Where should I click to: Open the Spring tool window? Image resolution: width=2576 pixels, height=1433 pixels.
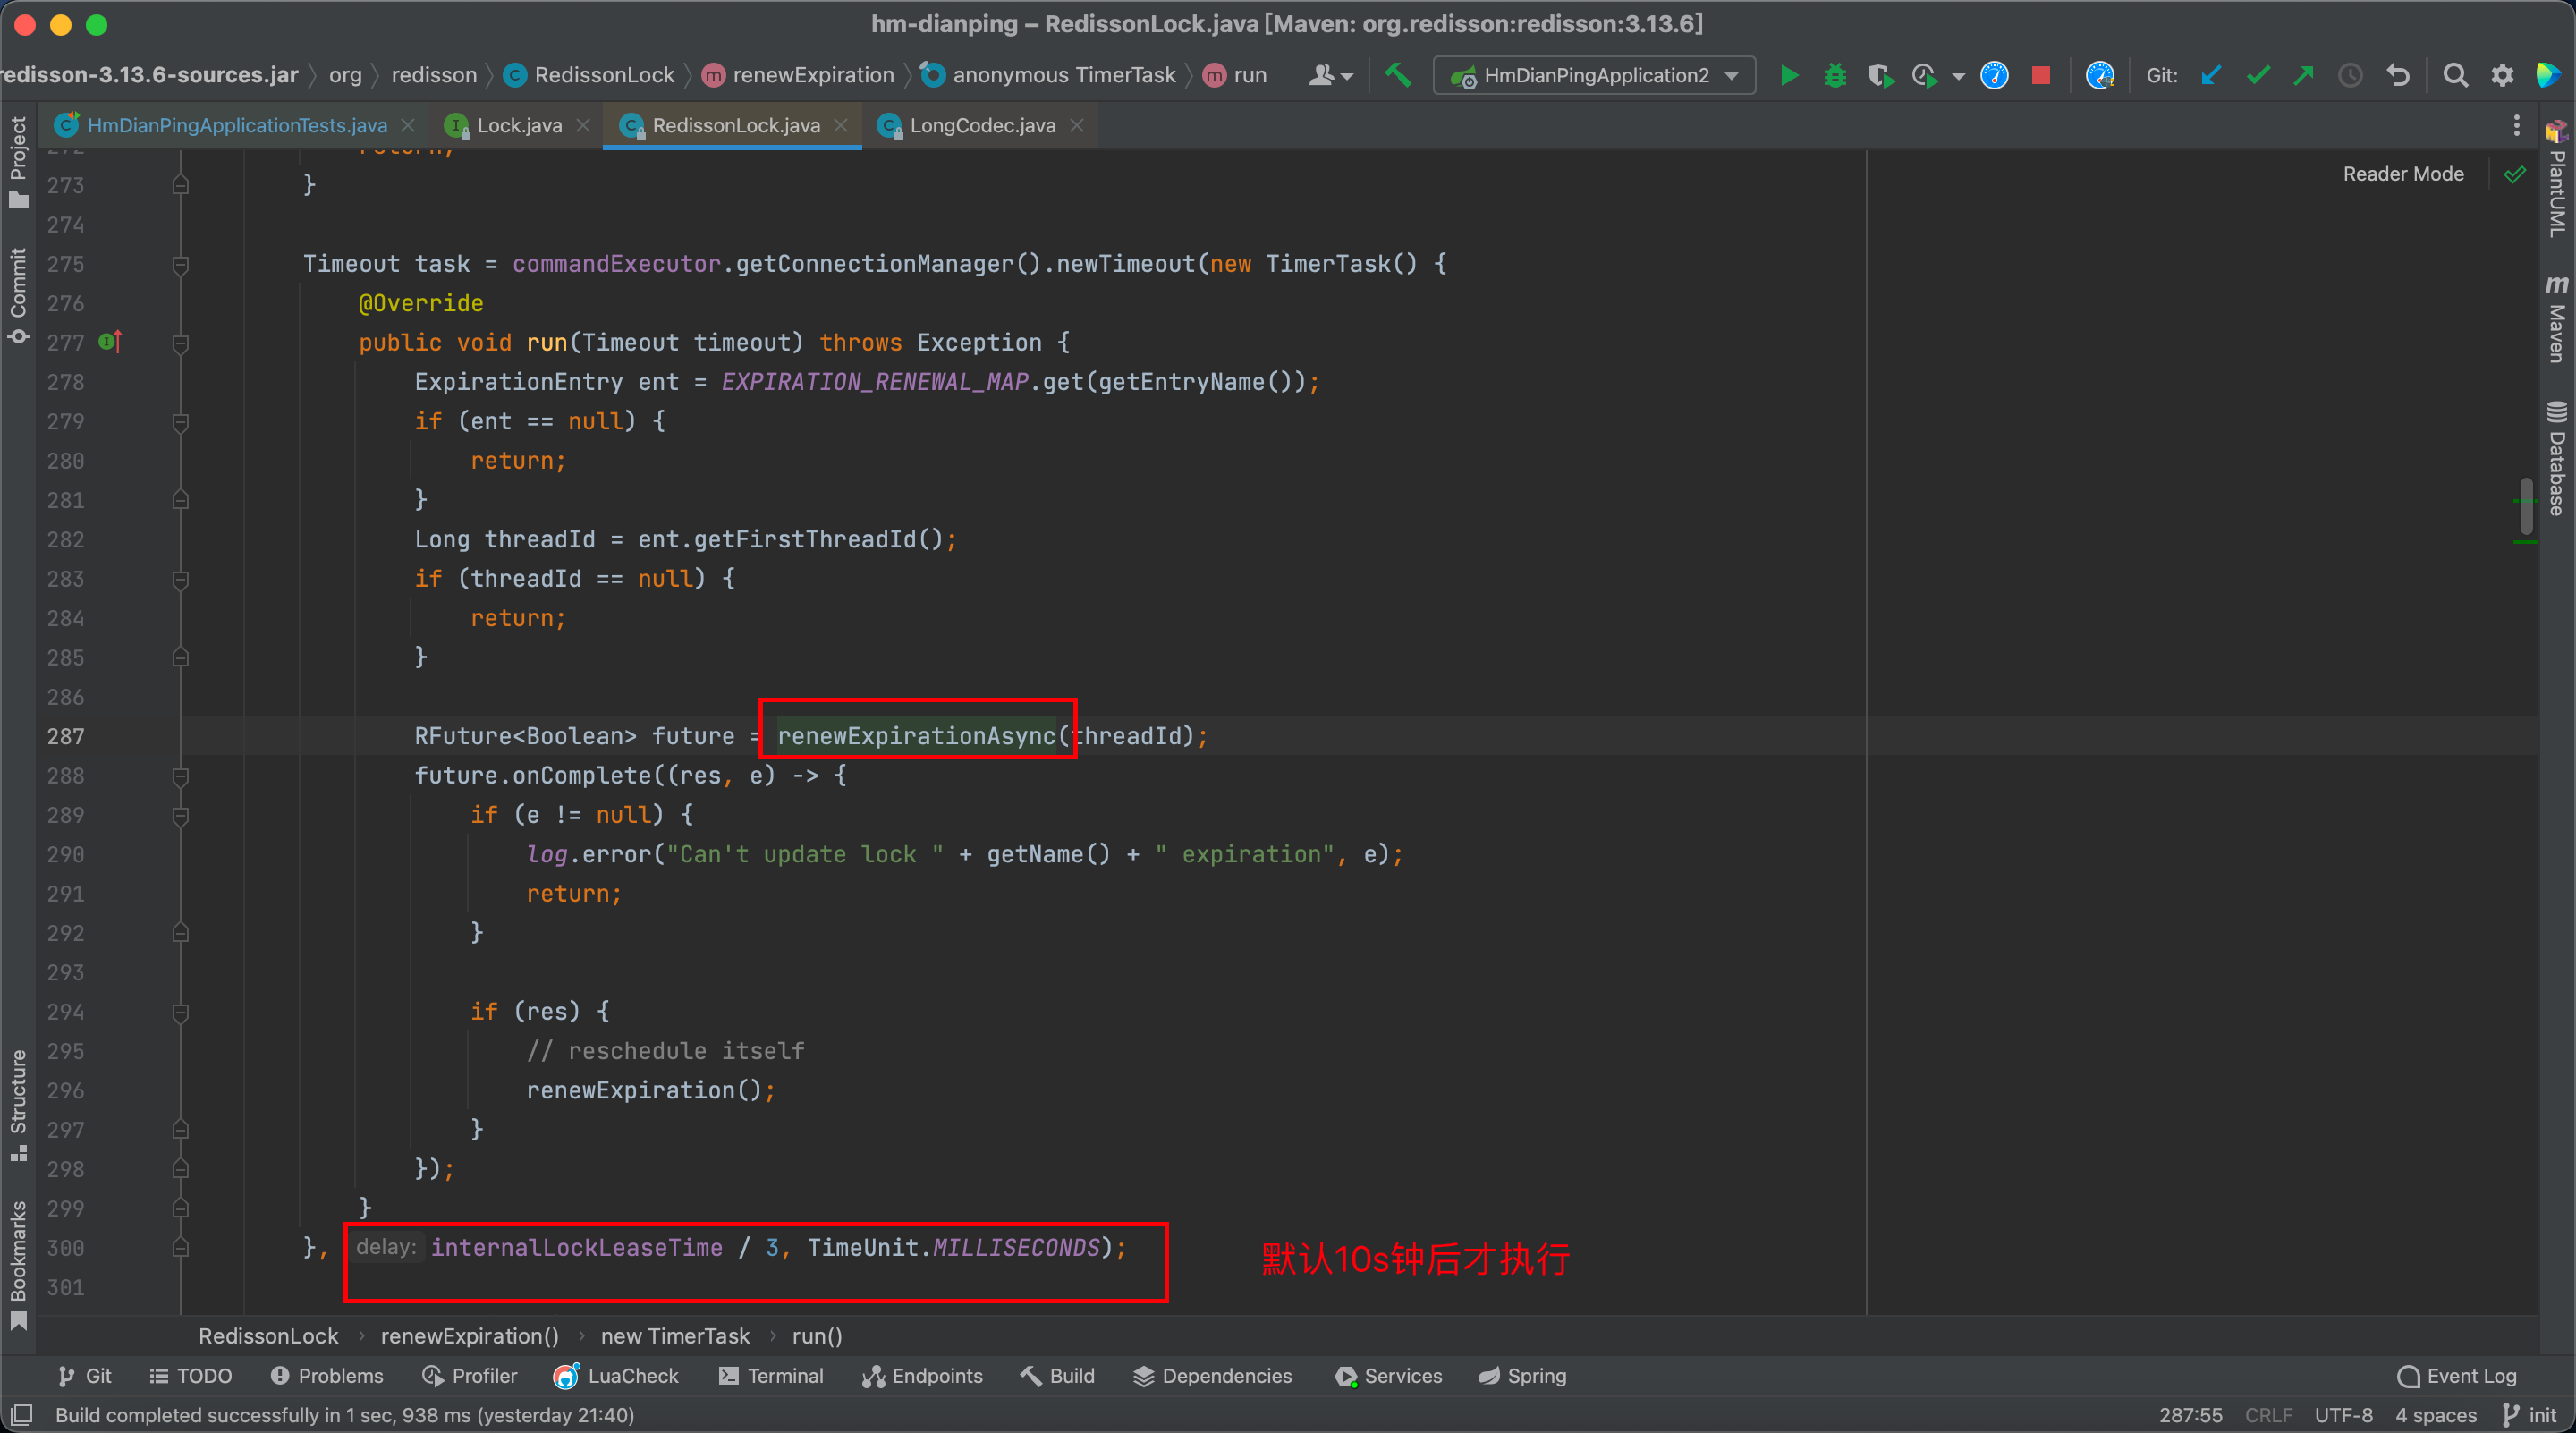(x=1522, y=1376)
